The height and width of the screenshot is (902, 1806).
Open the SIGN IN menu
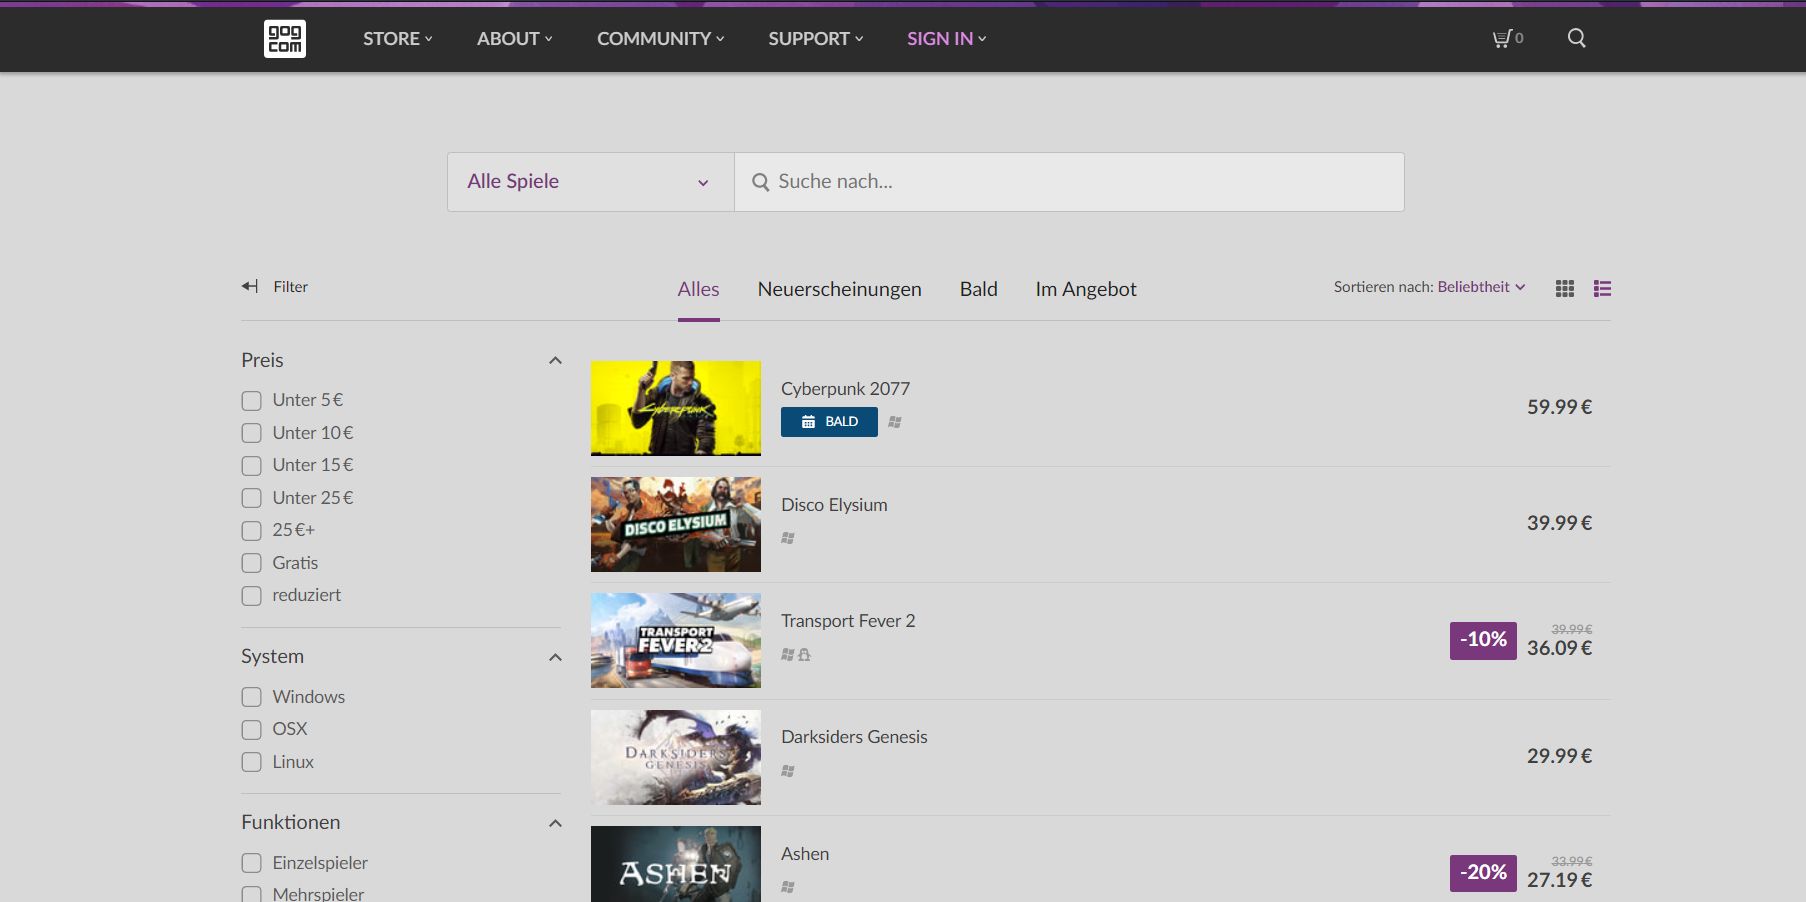pos(947,38)
